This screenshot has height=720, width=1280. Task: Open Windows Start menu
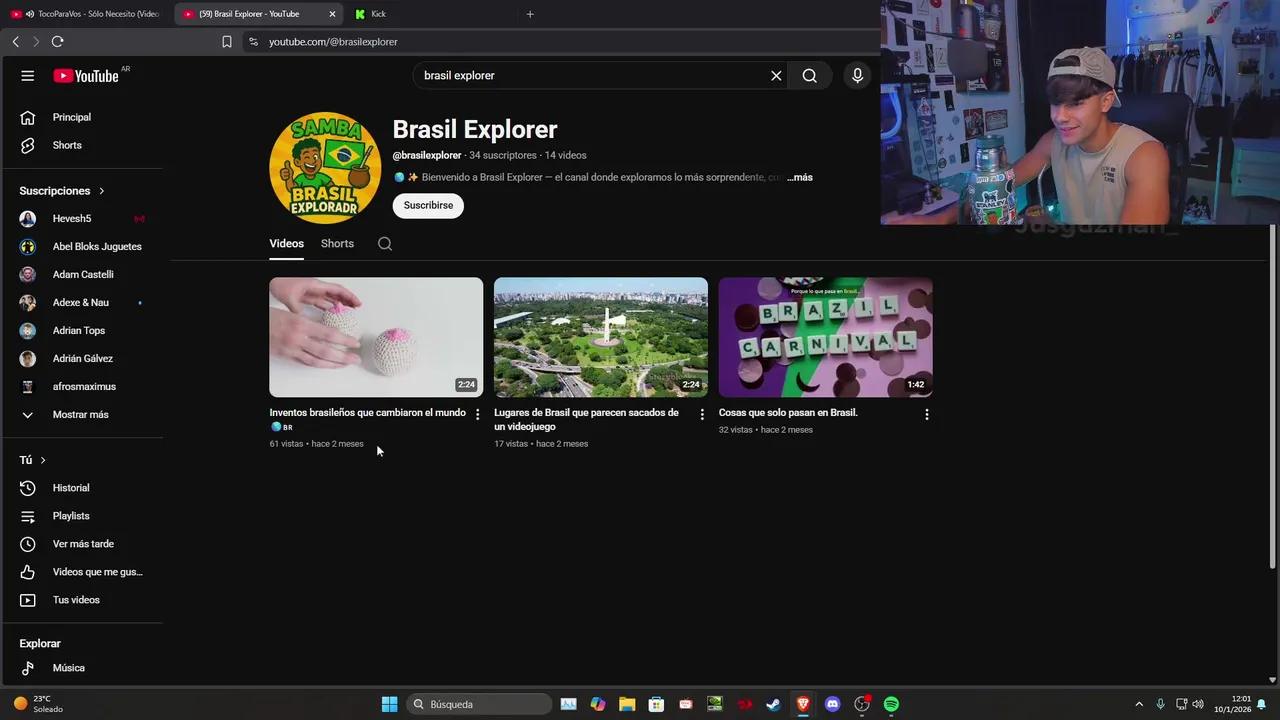coord(390,704)
